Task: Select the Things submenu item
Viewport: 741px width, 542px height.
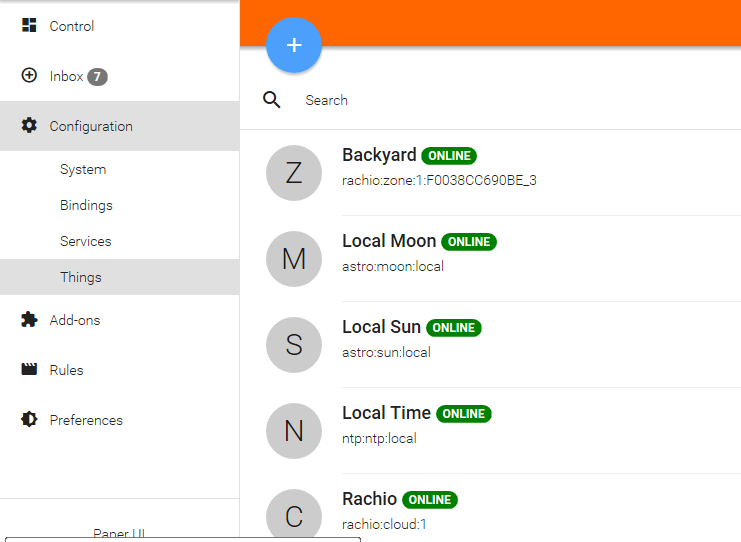Action: [x=80, y=278]
